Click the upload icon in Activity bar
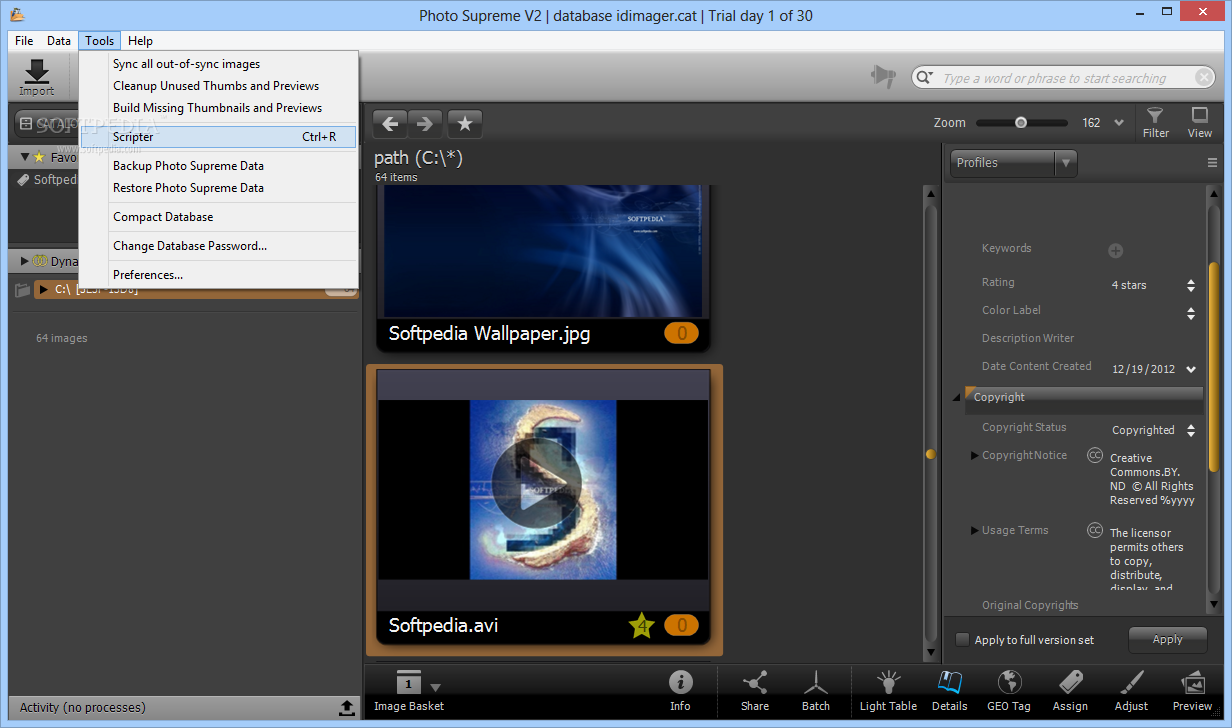The width and height of the screenshot is (1232, 728). tap(346, 707)
